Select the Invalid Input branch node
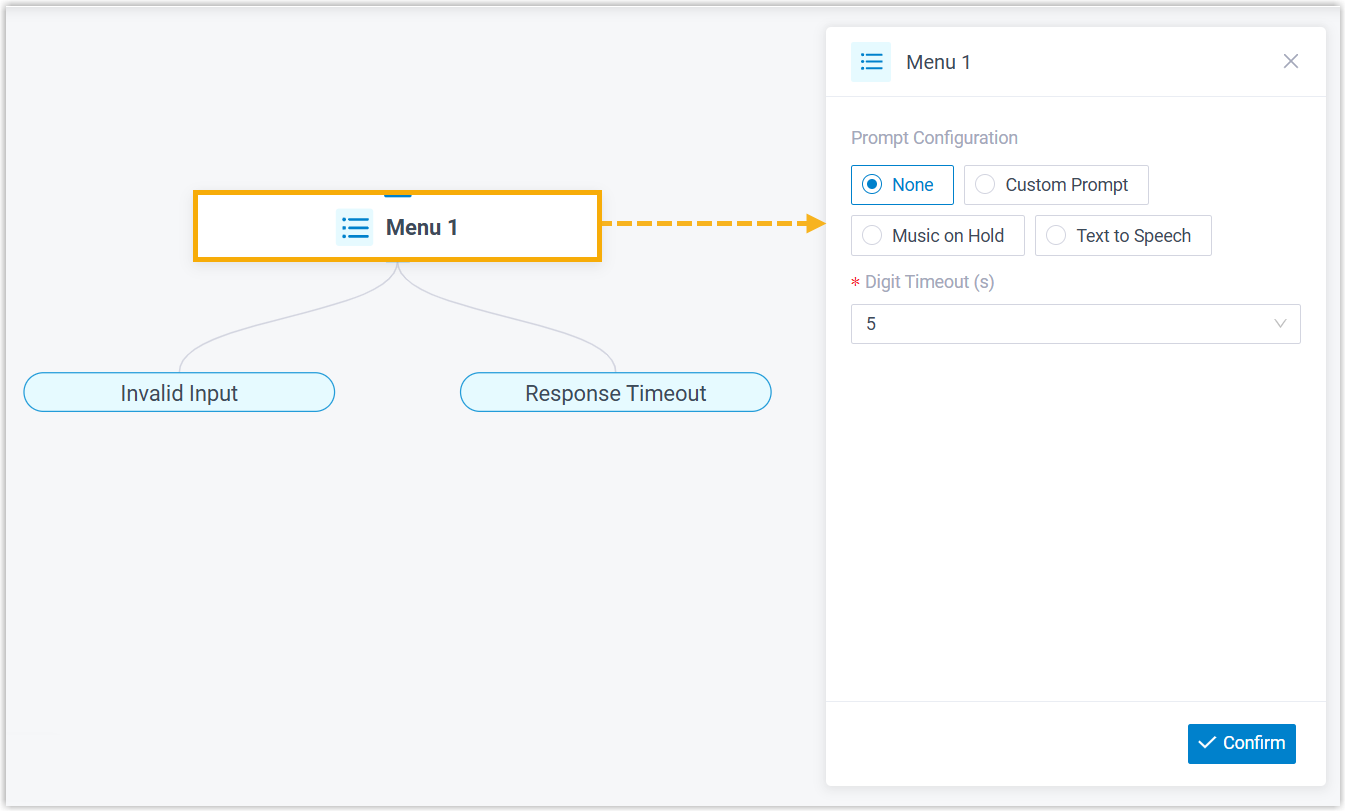The width and height of the screenshot is (1346, 812). coord(179,393)
